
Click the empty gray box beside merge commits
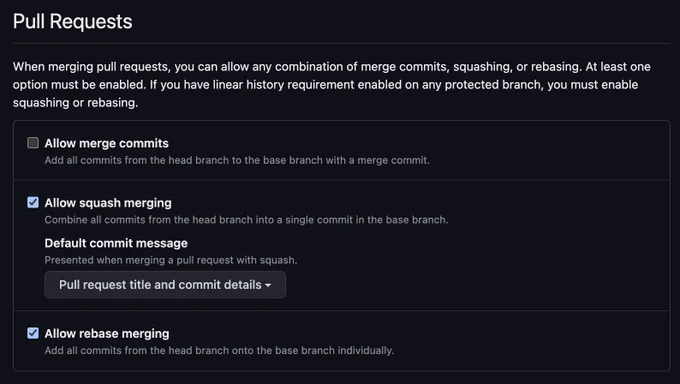coord(33,143)
